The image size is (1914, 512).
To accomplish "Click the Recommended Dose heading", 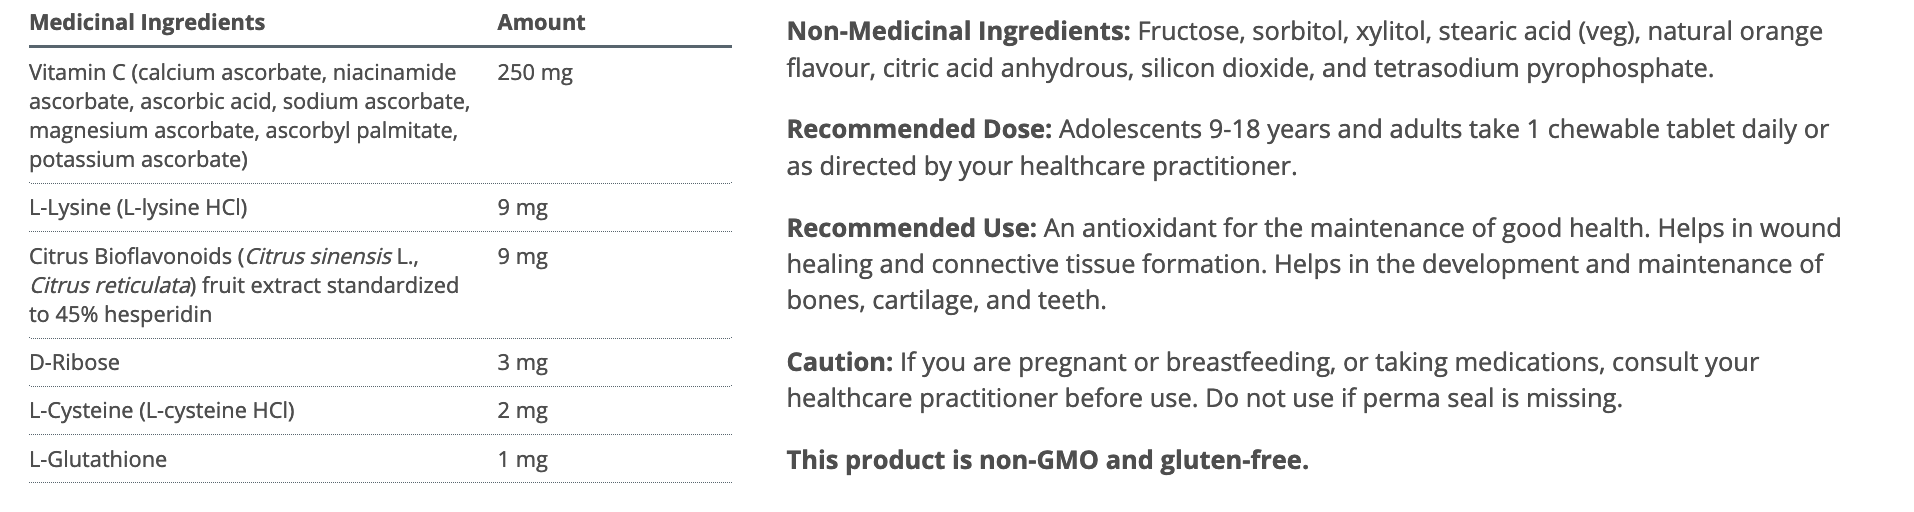I will point(918,129).
